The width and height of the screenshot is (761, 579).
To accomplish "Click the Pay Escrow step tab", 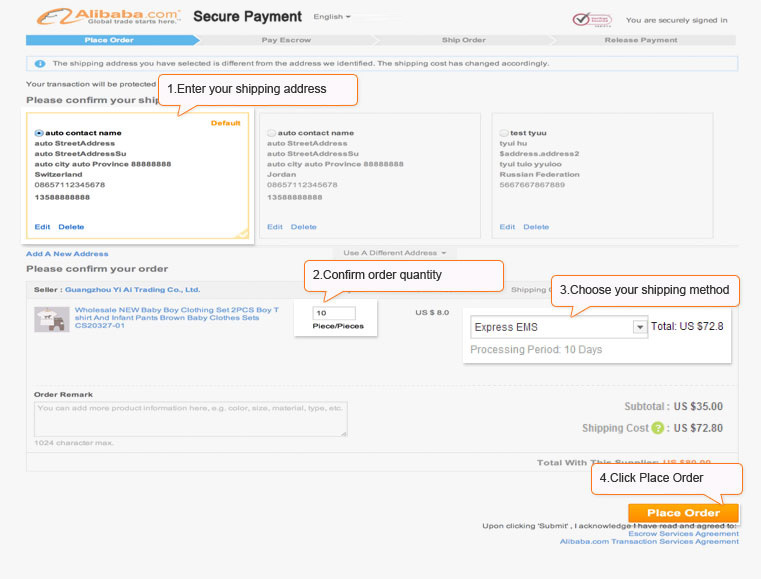I will (x=286, y=40).
